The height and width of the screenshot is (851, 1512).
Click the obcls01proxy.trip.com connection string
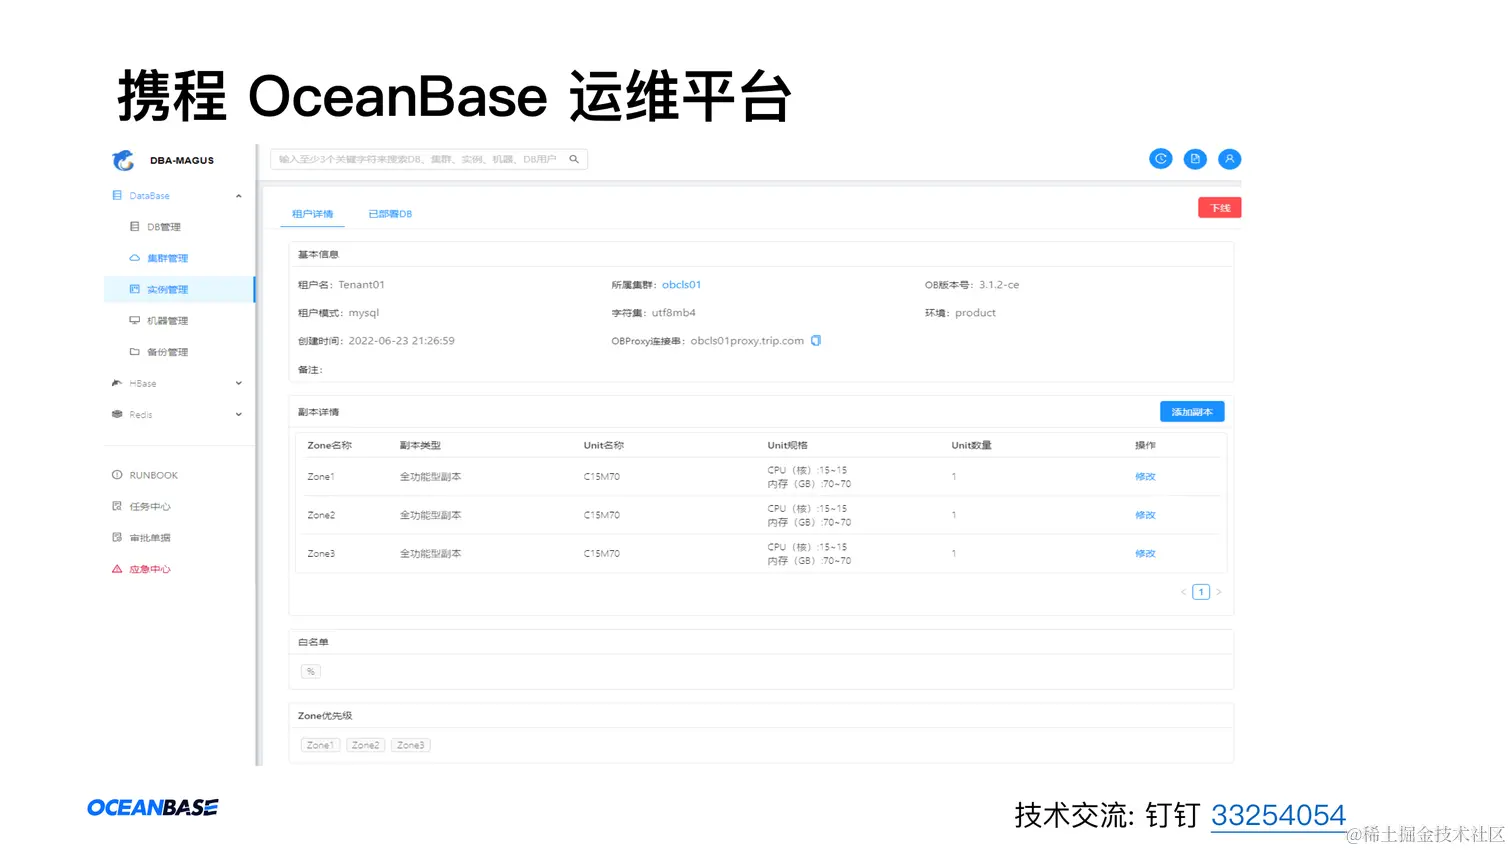(747, 341)
